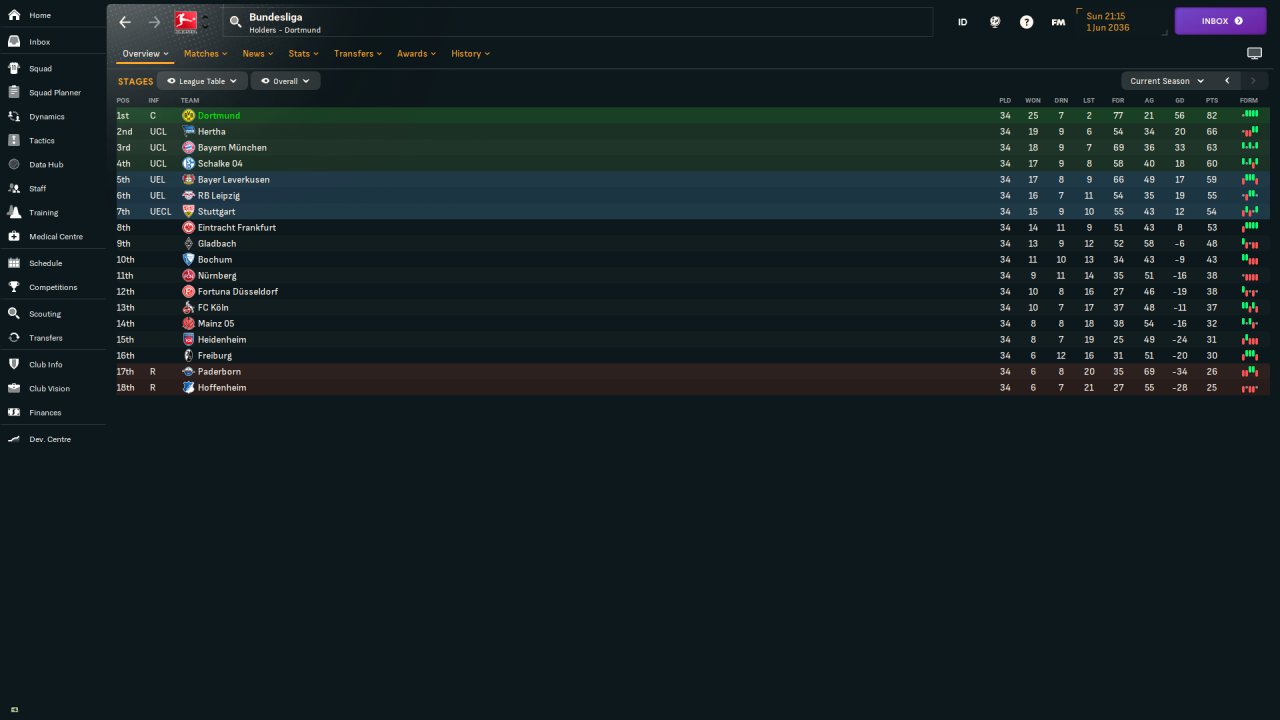Select the Overview tab
Viewport: 1280px width, 720px height.
pos(145,54)
